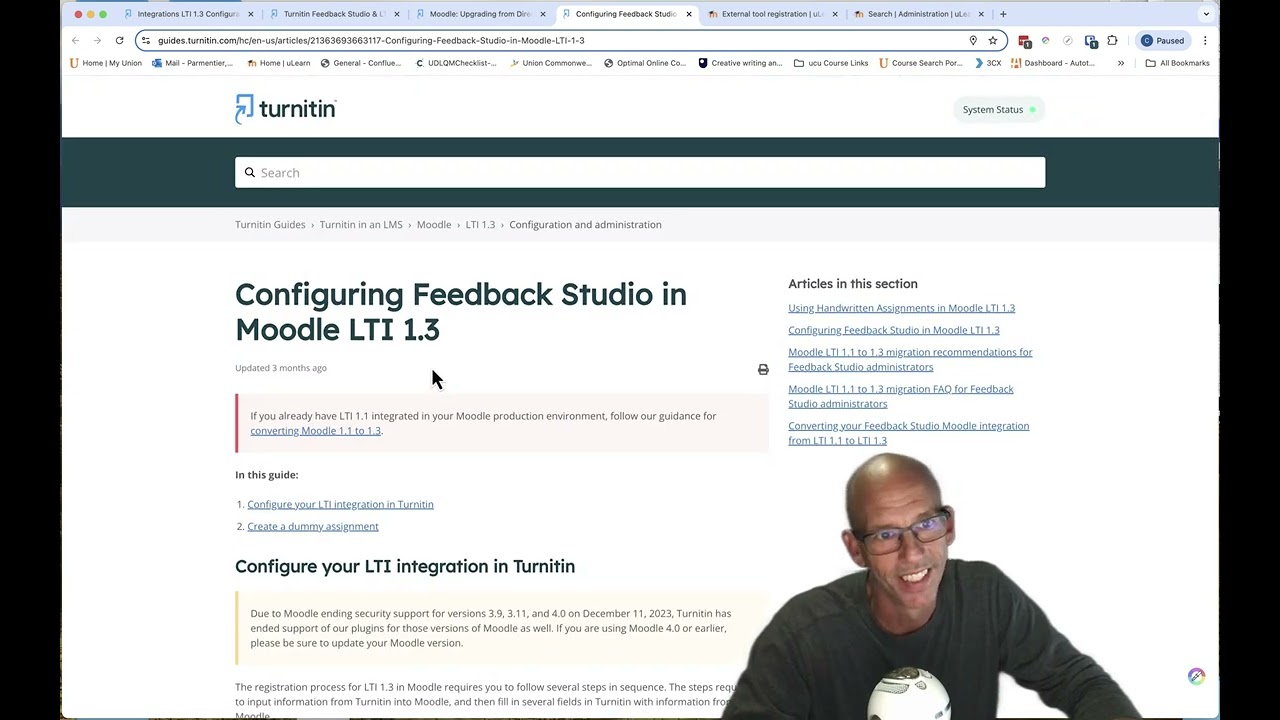Go back using the browser back arrow

76,41
